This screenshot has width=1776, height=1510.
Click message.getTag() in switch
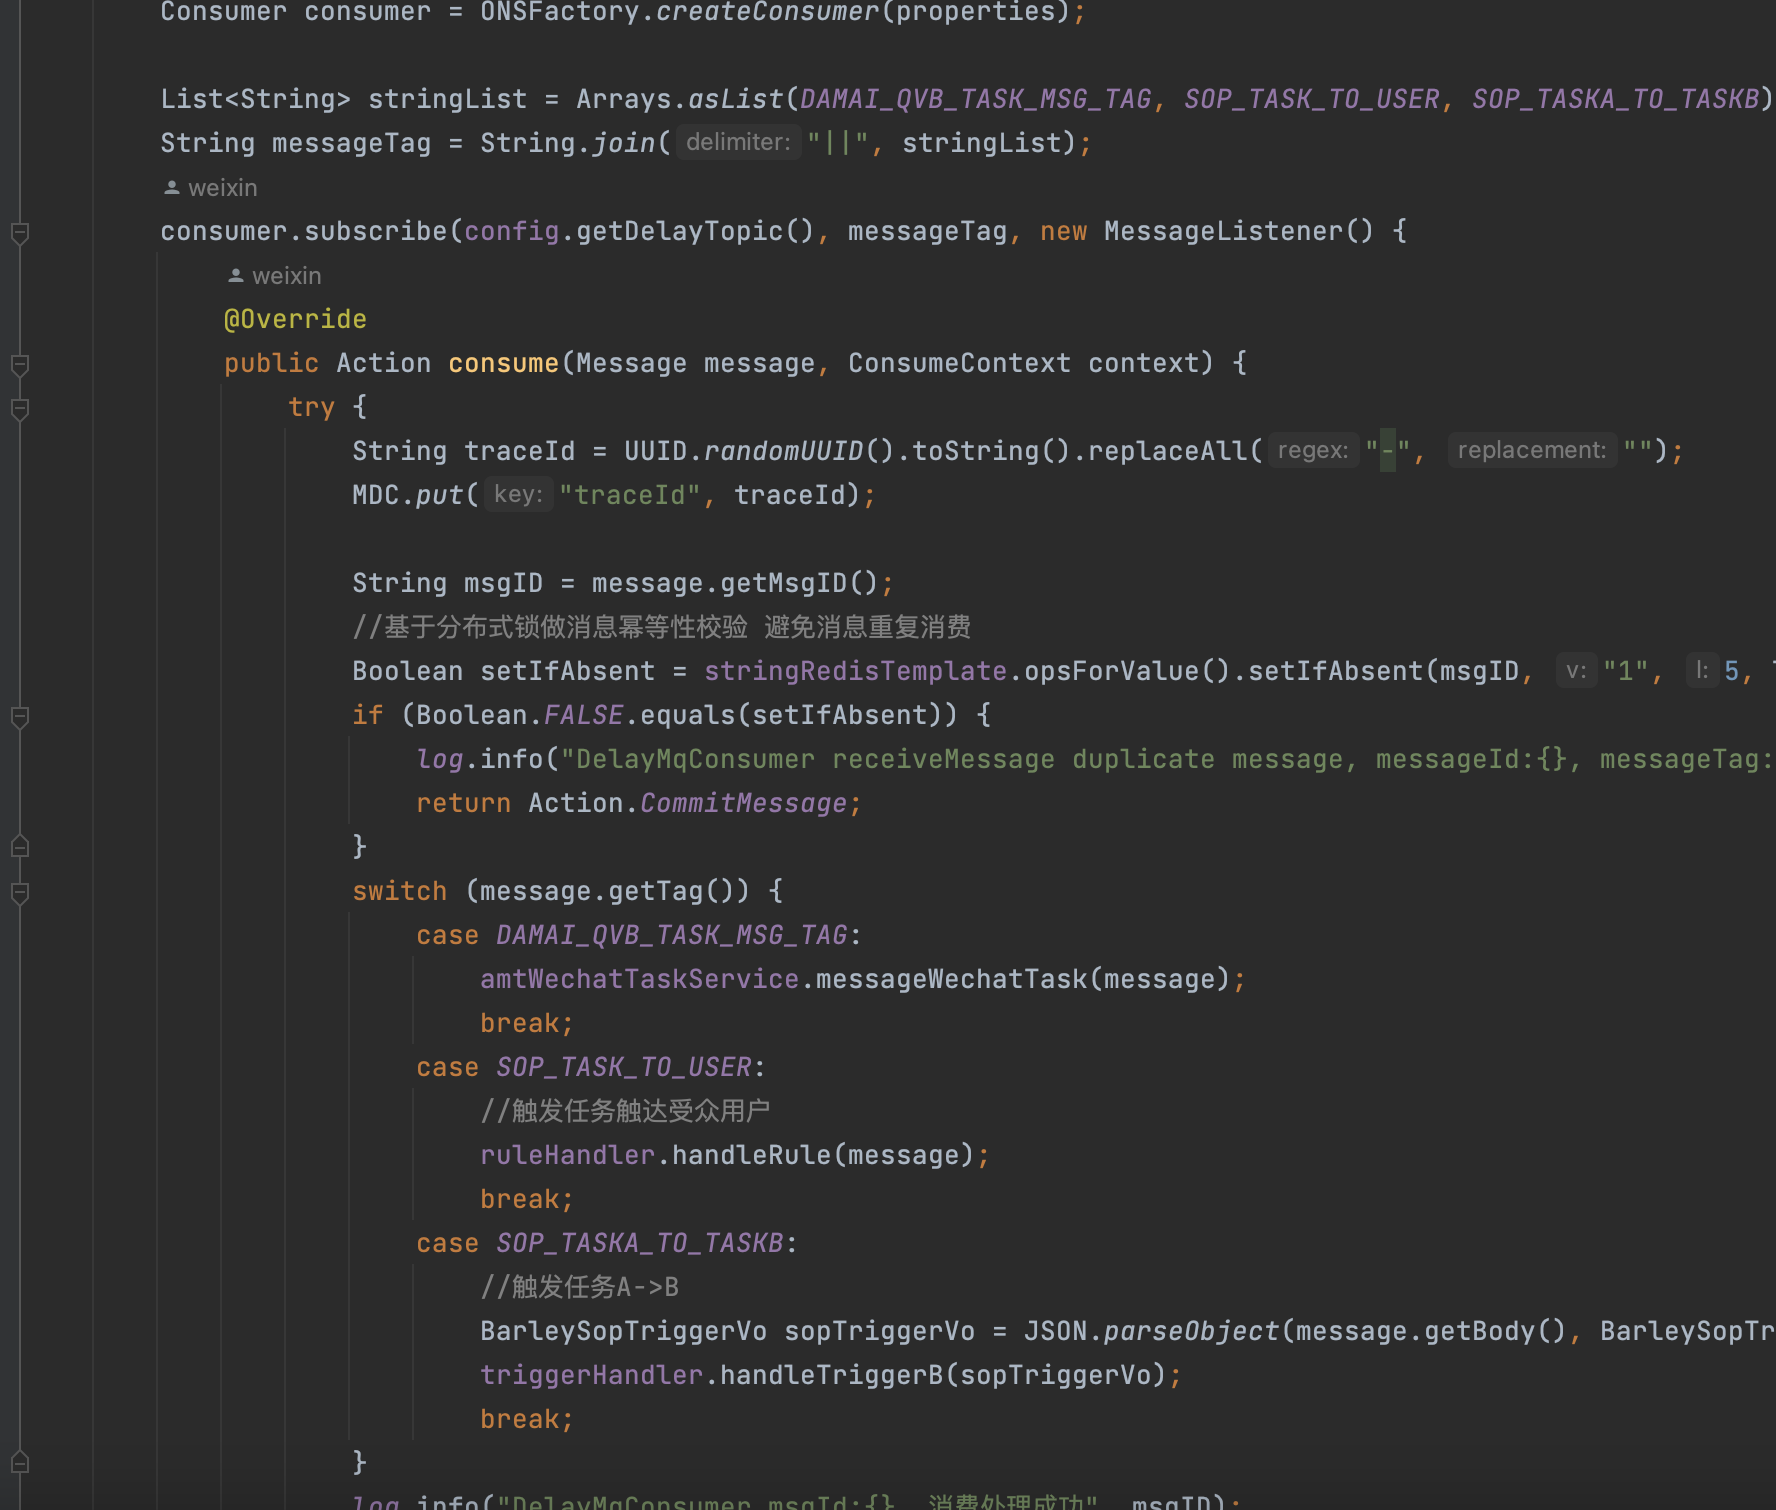coord(608,891)
